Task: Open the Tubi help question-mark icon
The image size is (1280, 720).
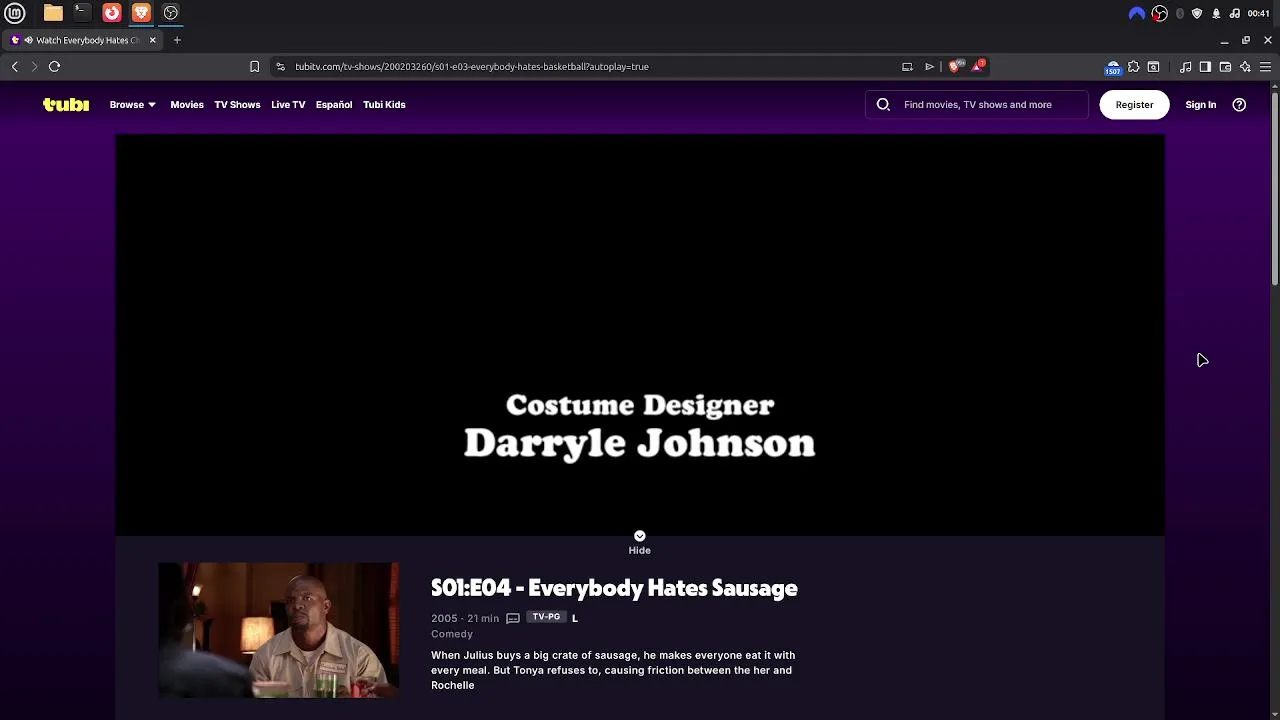Action: point(1239,104)
